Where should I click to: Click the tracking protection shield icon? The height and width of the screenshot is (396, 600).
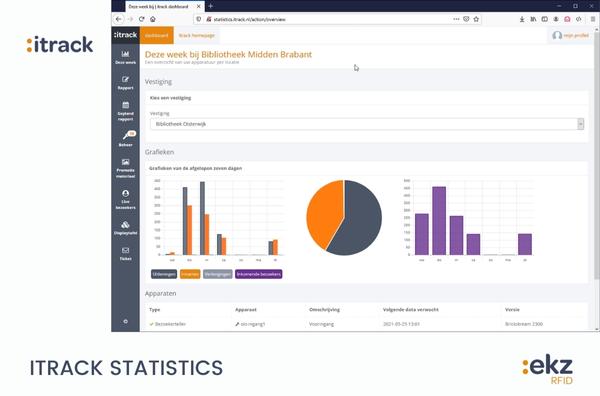[x=199, y=19]
